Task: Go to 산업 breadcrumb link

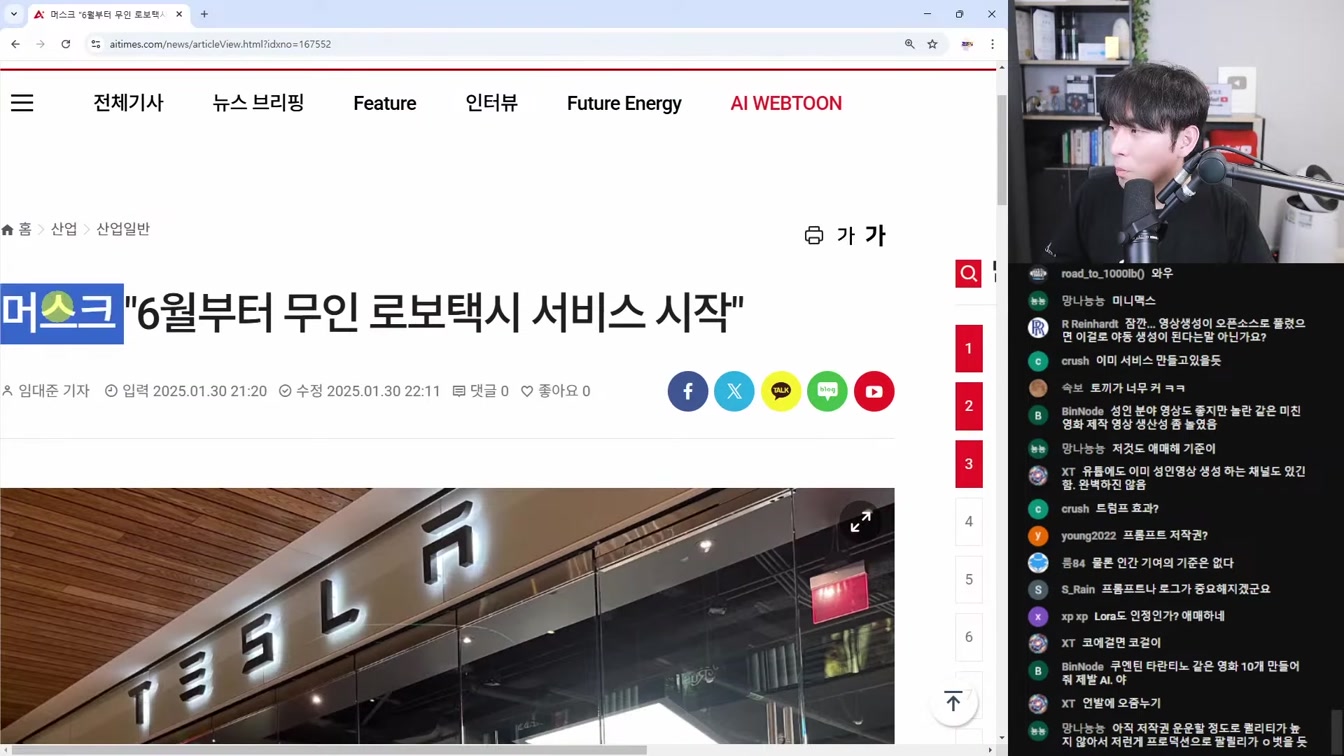Action: pos(64,229)
